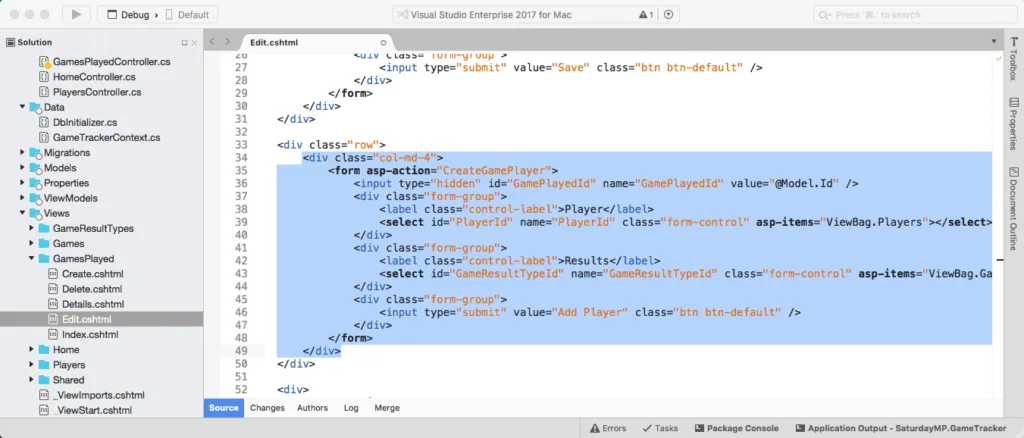
Task: Open the Tasks pad
Action: [x=660, y=428]
